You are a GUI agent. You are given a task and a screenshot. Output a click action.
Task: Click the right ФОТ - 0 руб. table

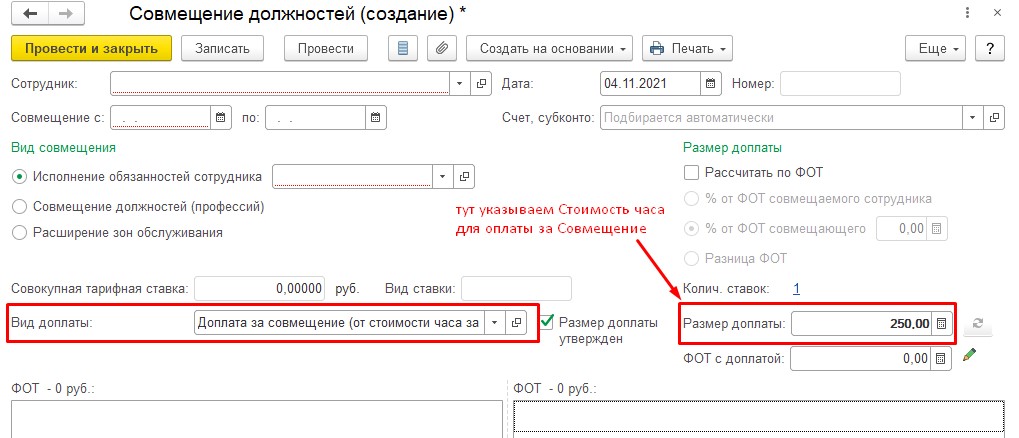click(758, 419)
